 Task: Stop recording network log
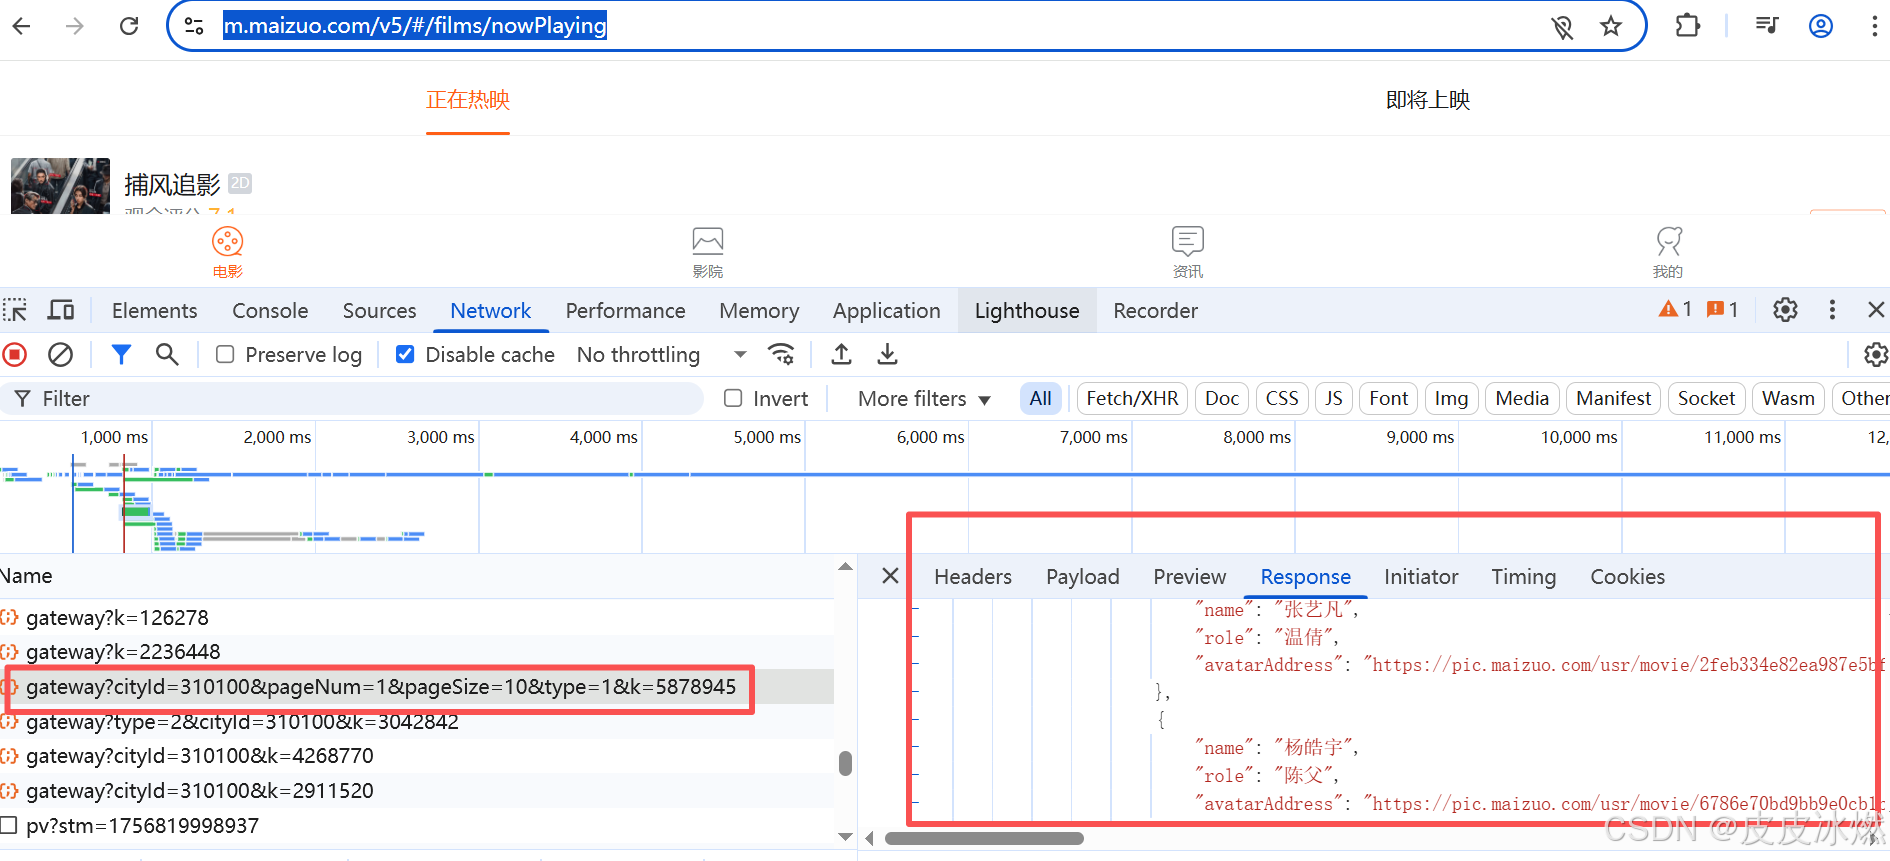point(15,354)
